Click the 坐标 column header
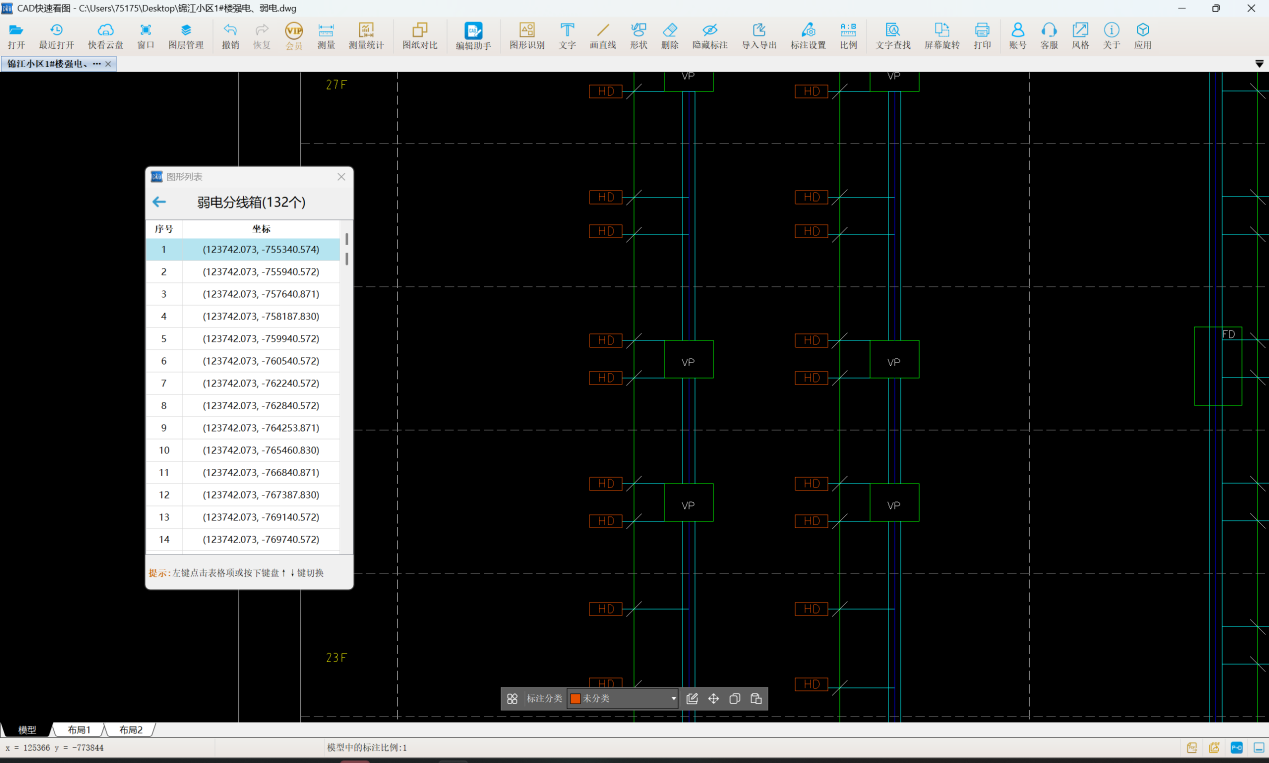 (261, 229)
